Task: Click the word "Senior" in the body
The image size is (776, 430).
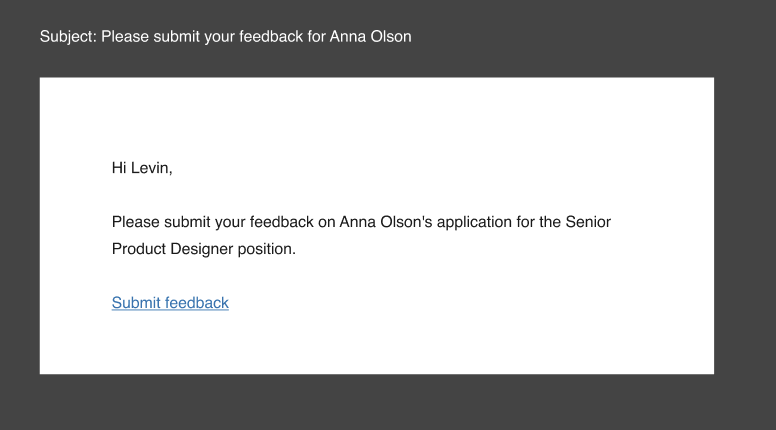Action: click(x=588, y=222)
